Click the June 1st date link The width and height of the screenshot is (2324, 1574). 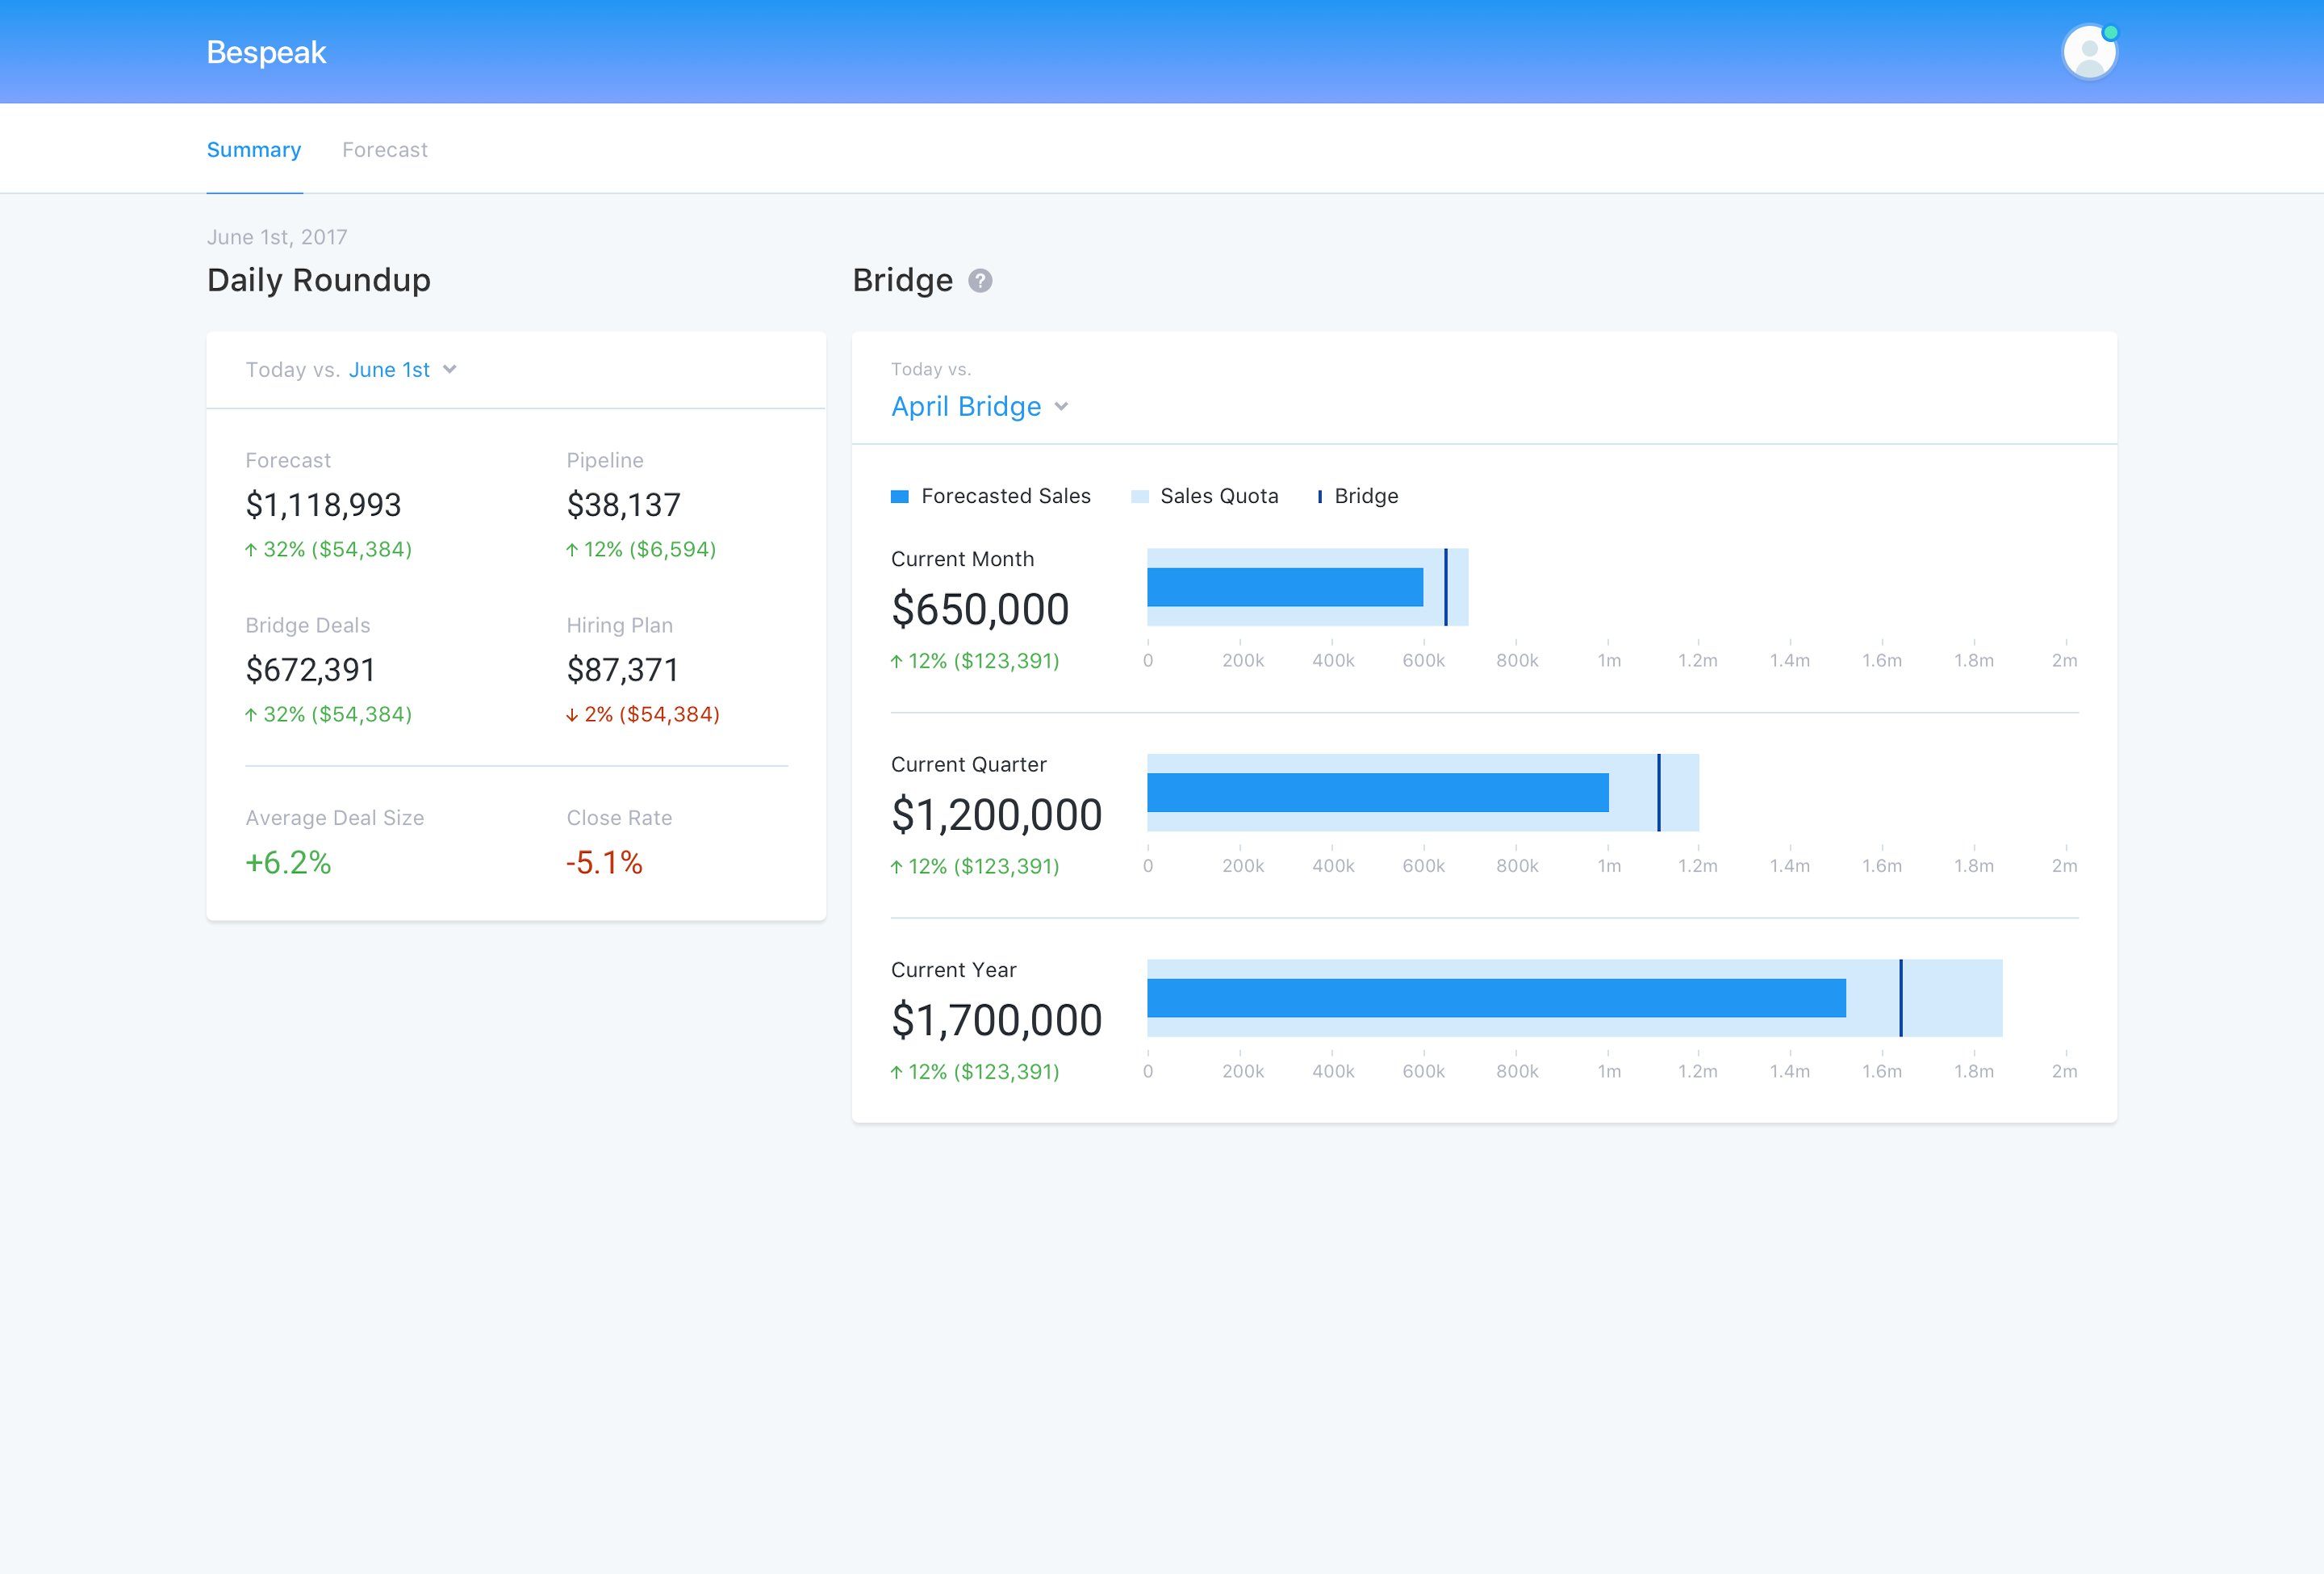pyautogui.click(x=389, y=370)
